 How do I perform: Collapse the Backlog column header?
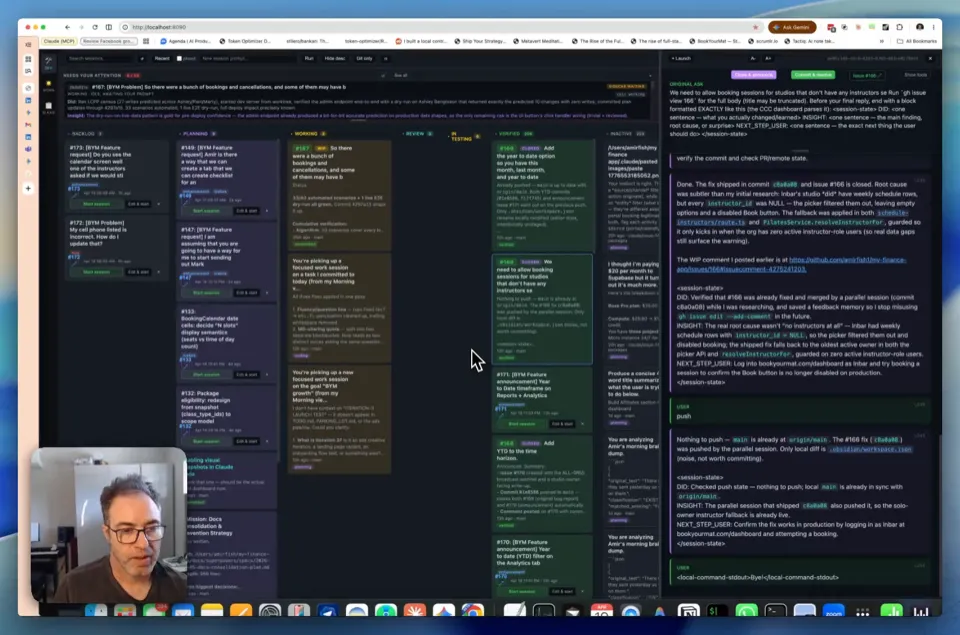84,133
